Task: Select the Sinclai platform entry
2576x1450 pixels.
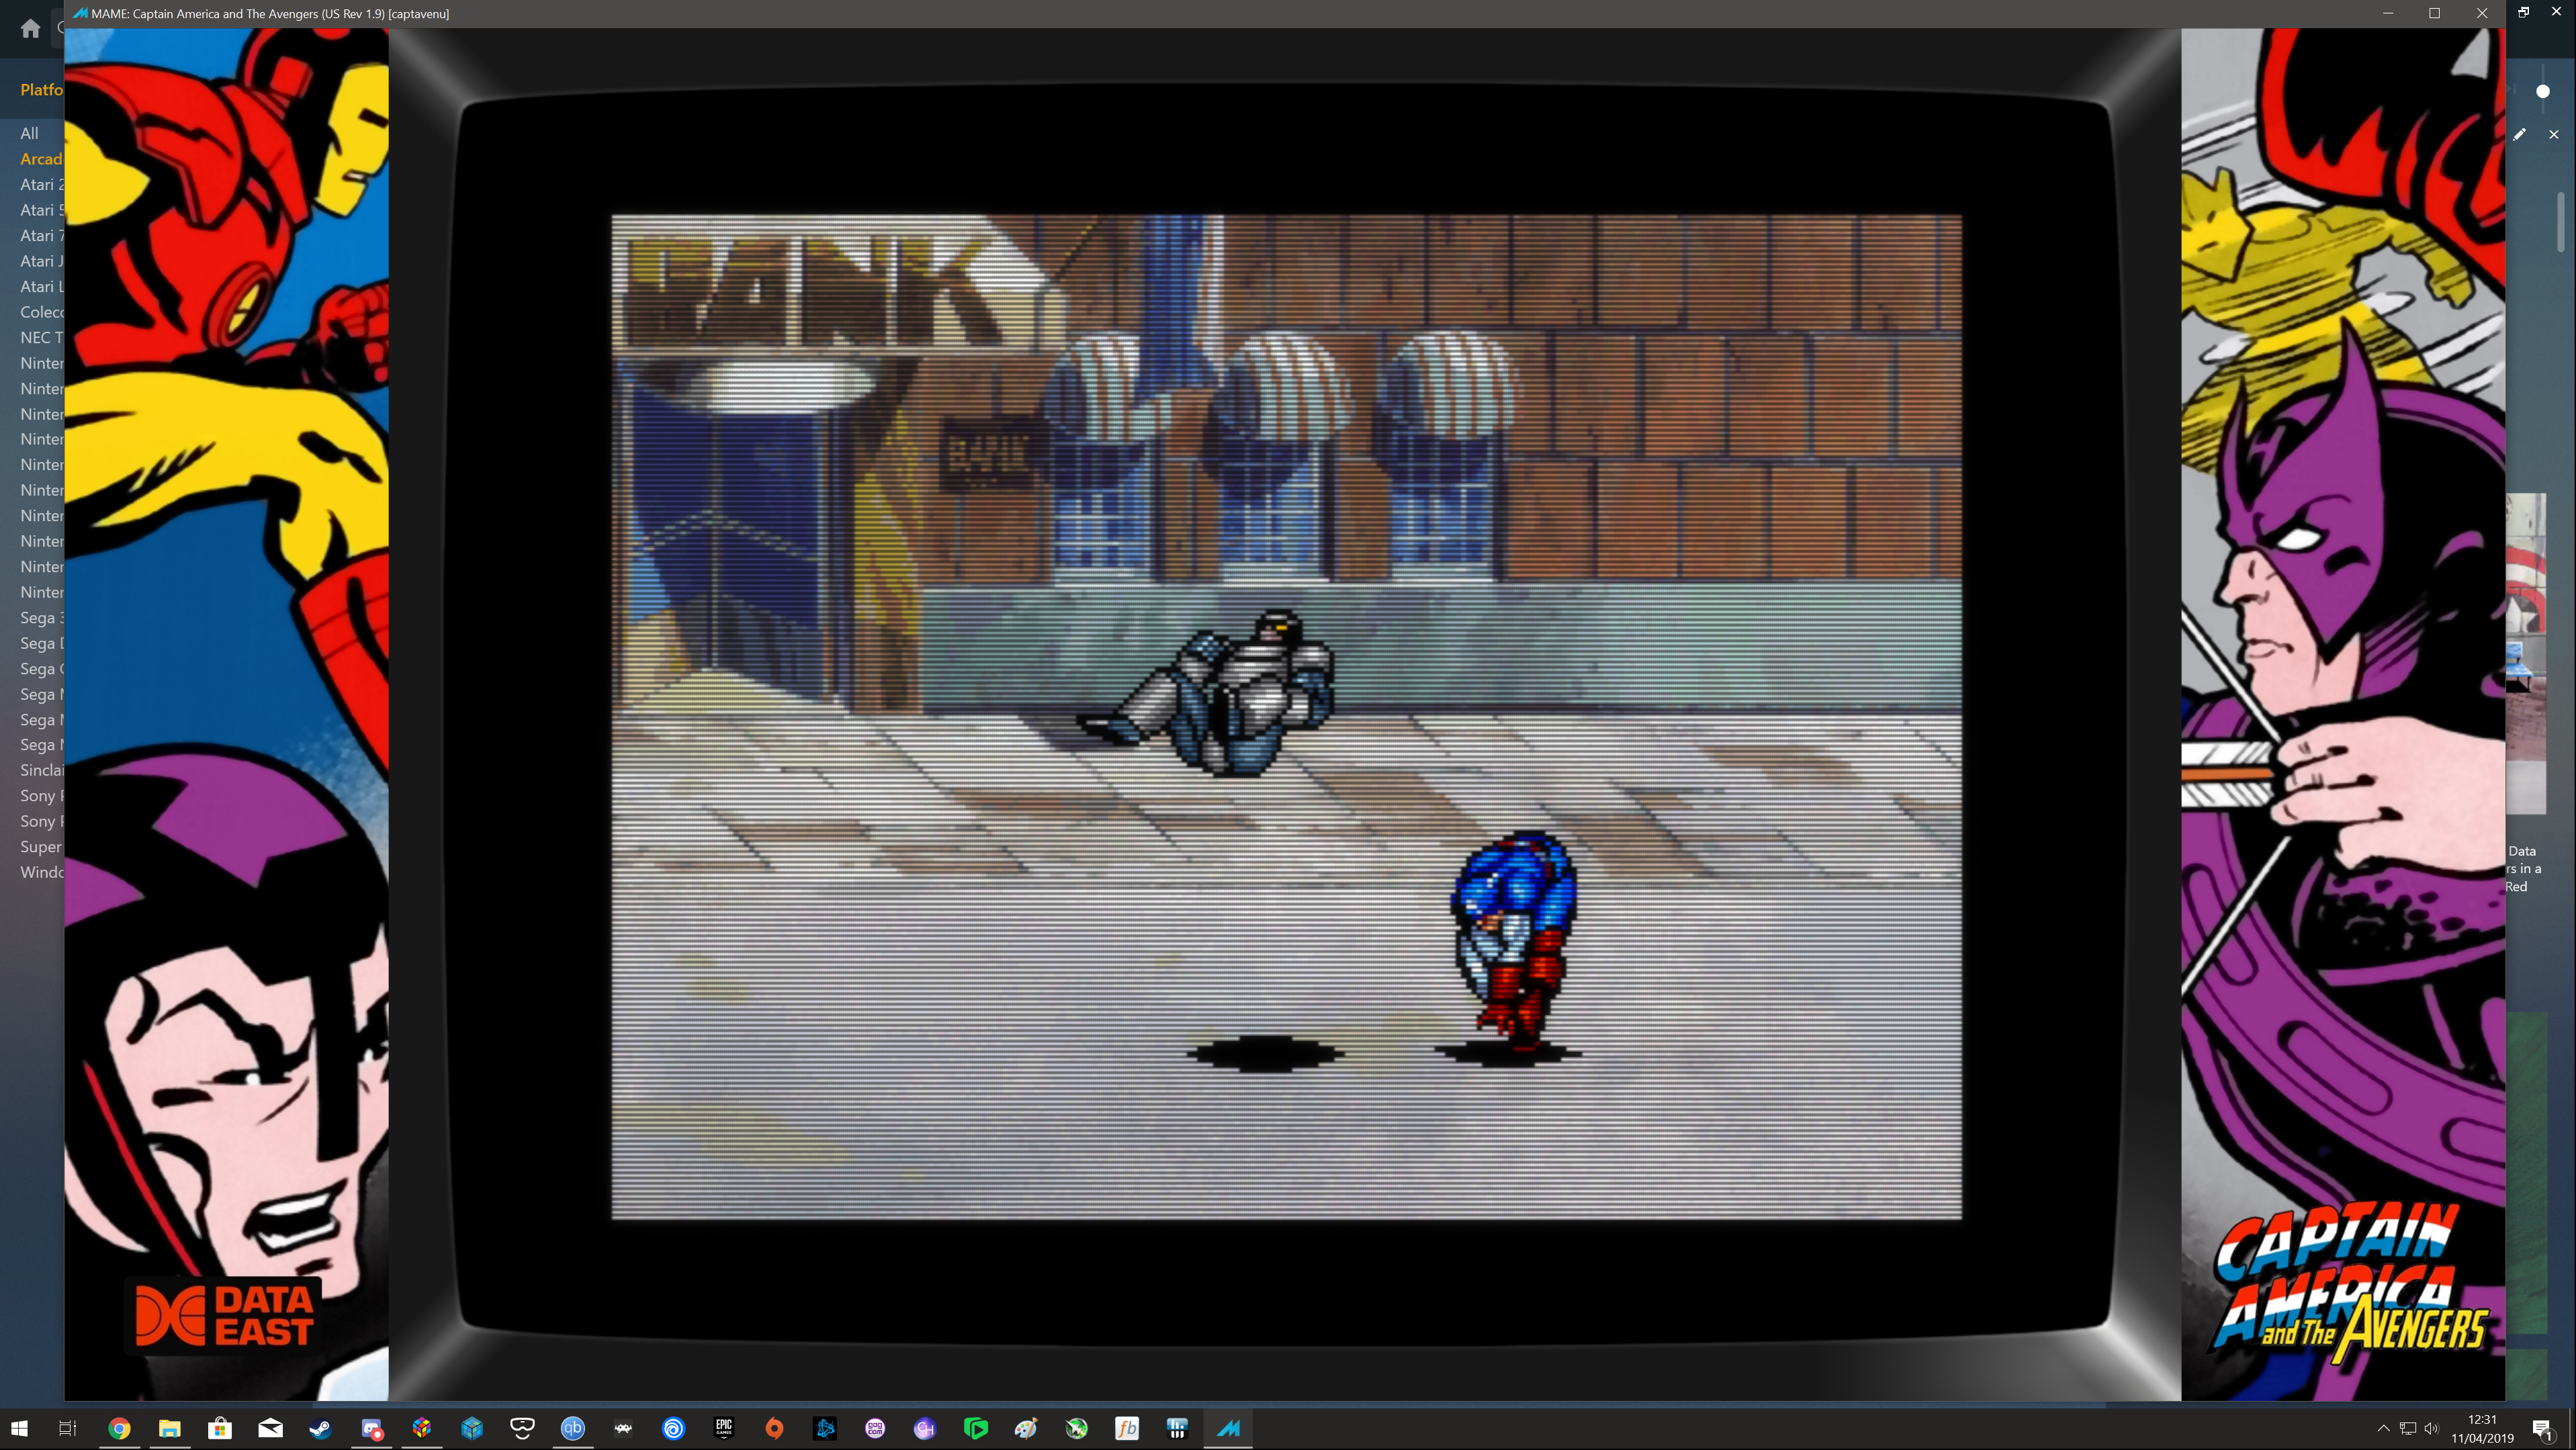Action: (41, 770)
